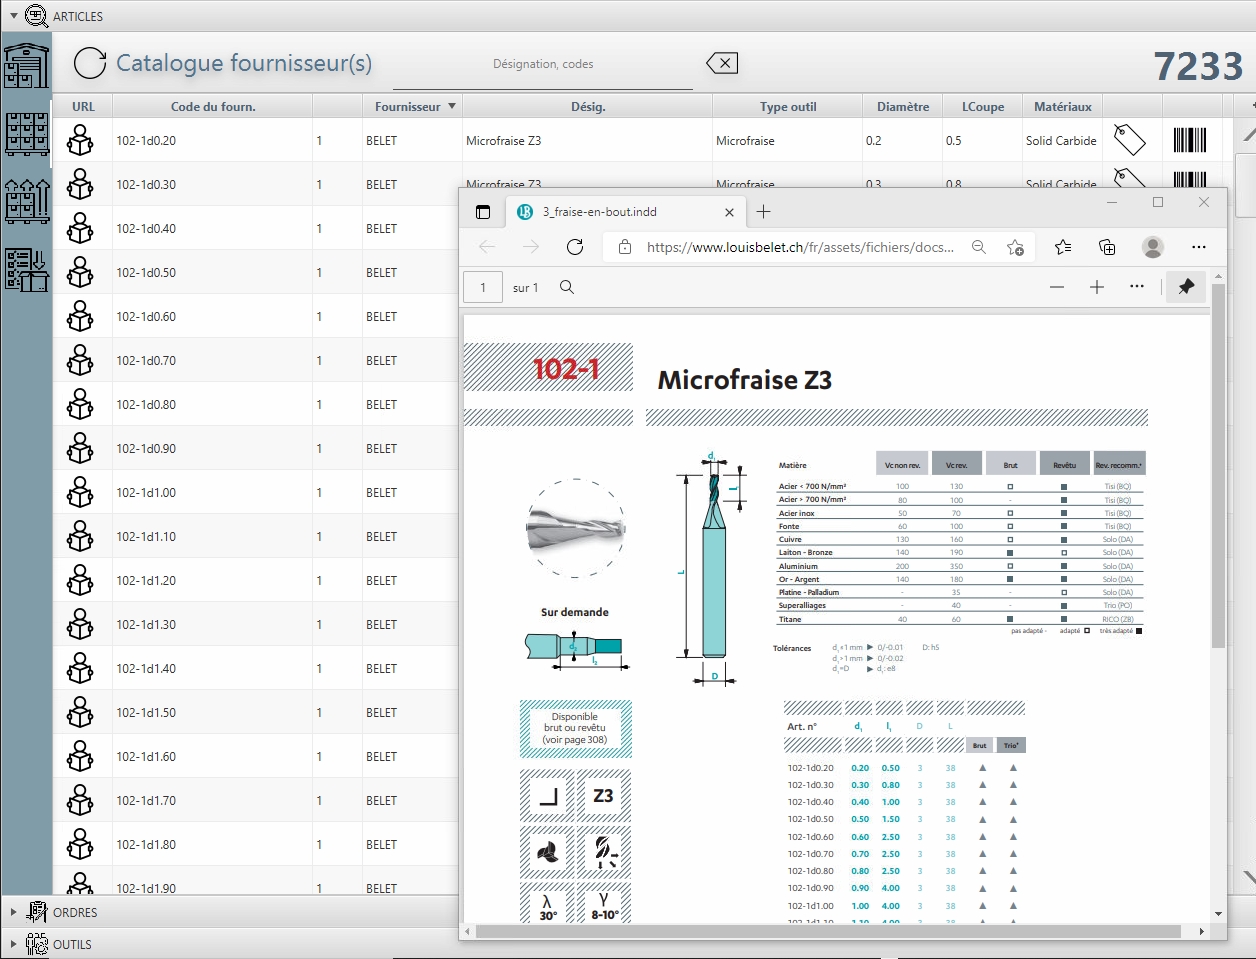Click the Désig. column header
Viewport: 1256px width, 959px height.
pyautogui.click(x=588, y=106)
